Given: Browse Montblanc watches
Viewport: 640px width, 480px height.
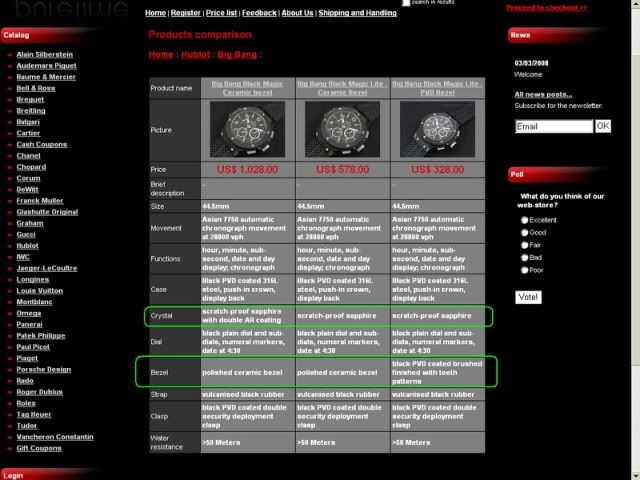Looking at the screenshot, I should pos(34,302).
